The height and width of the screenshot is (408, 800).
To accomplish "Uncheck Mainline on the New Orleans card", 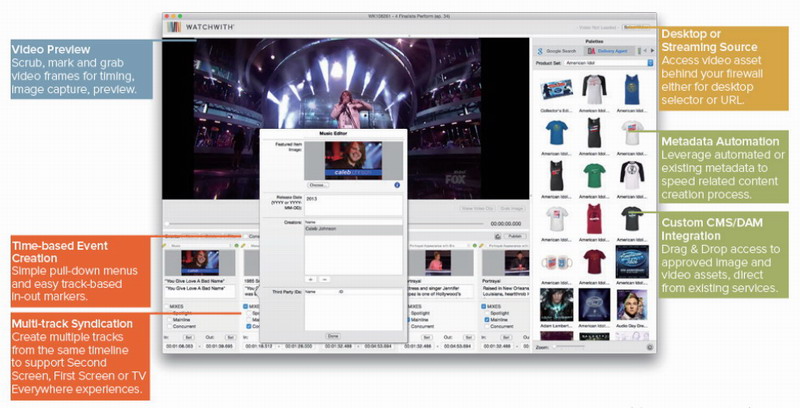I will [487, 320].
